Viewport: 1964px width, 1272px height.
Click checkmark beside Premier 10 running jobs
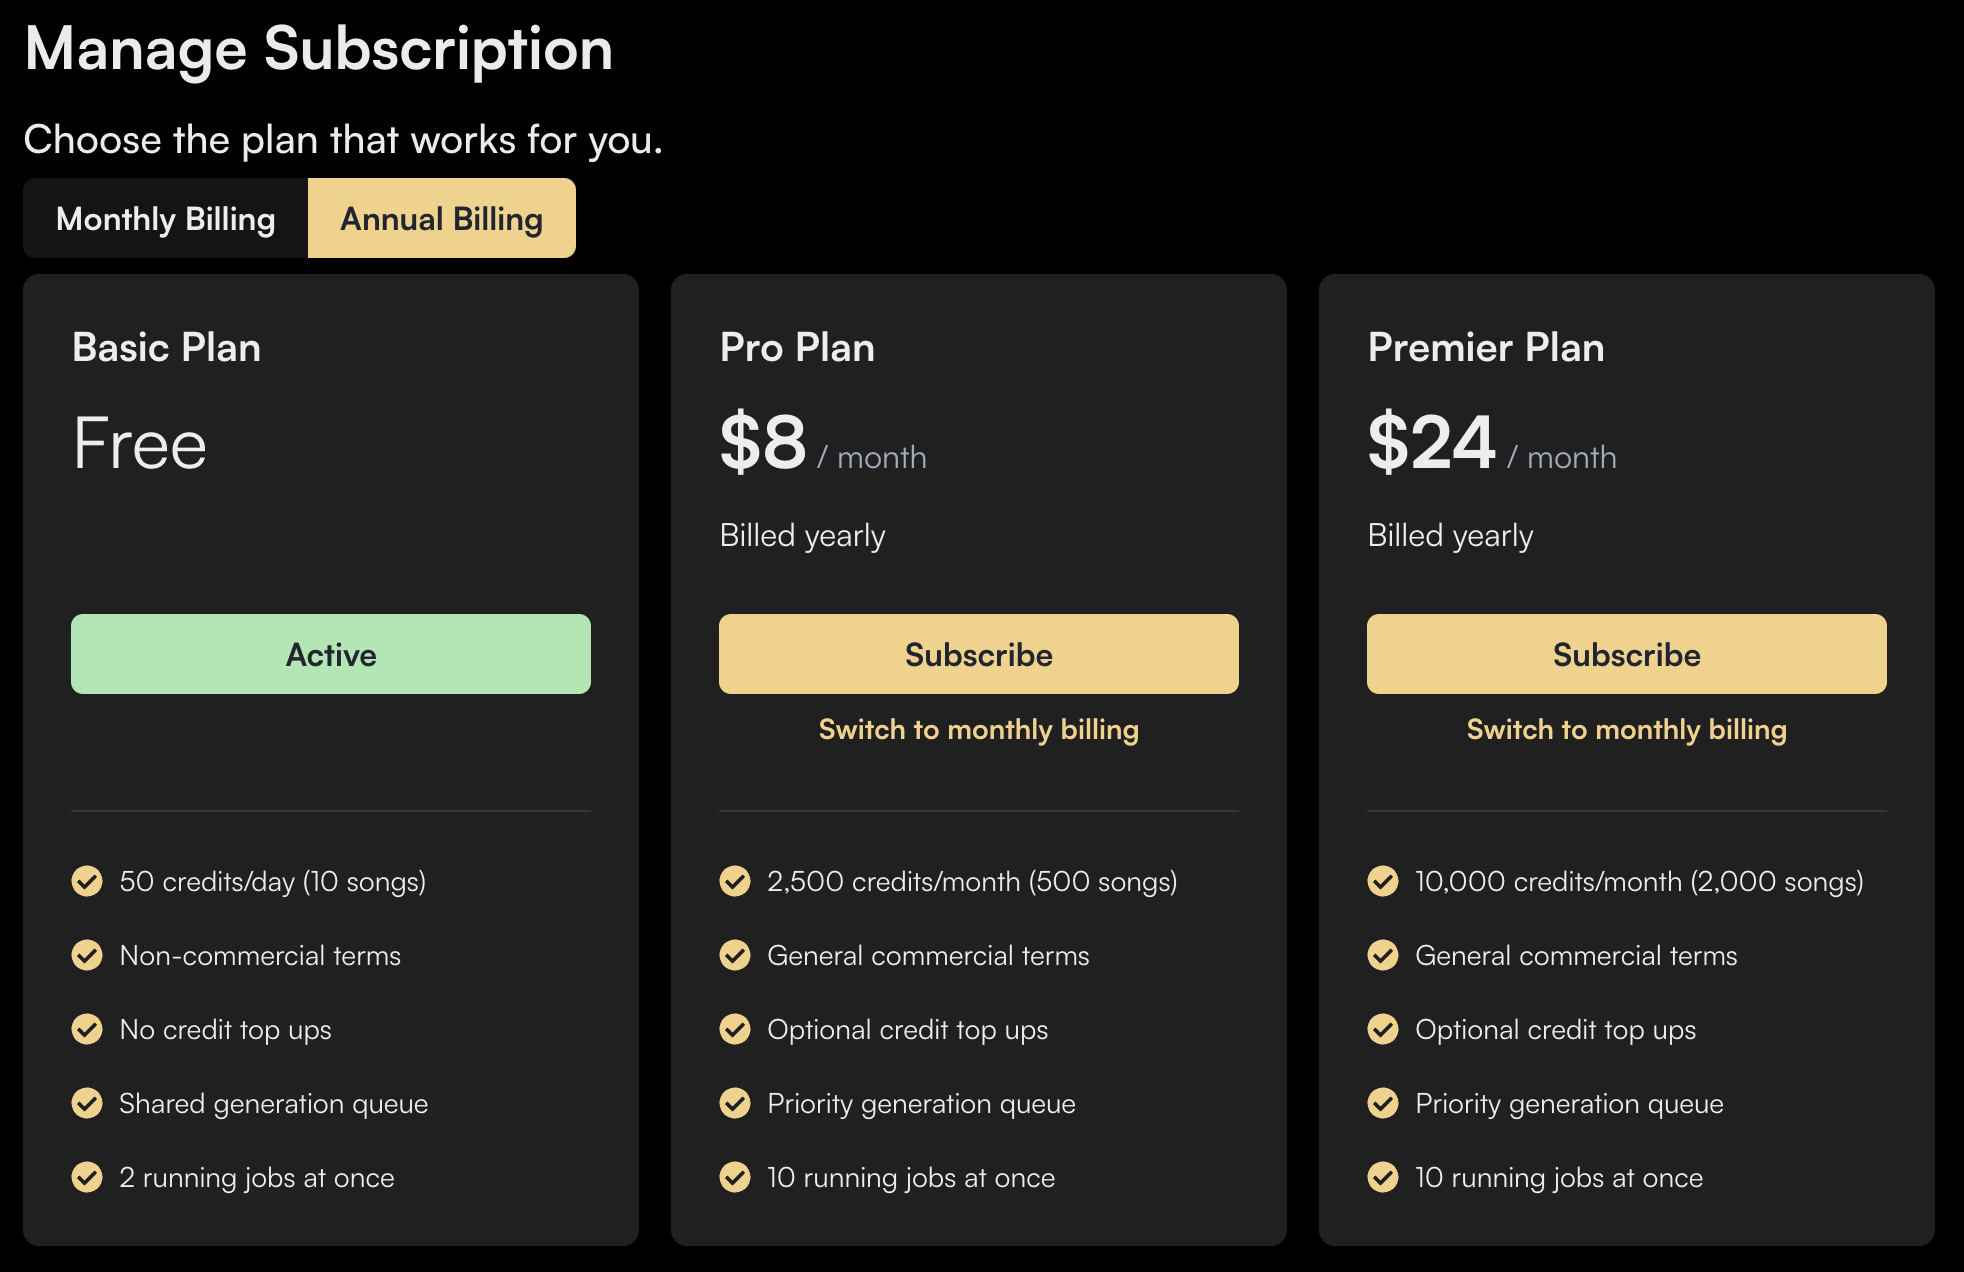point(1383,1177)
